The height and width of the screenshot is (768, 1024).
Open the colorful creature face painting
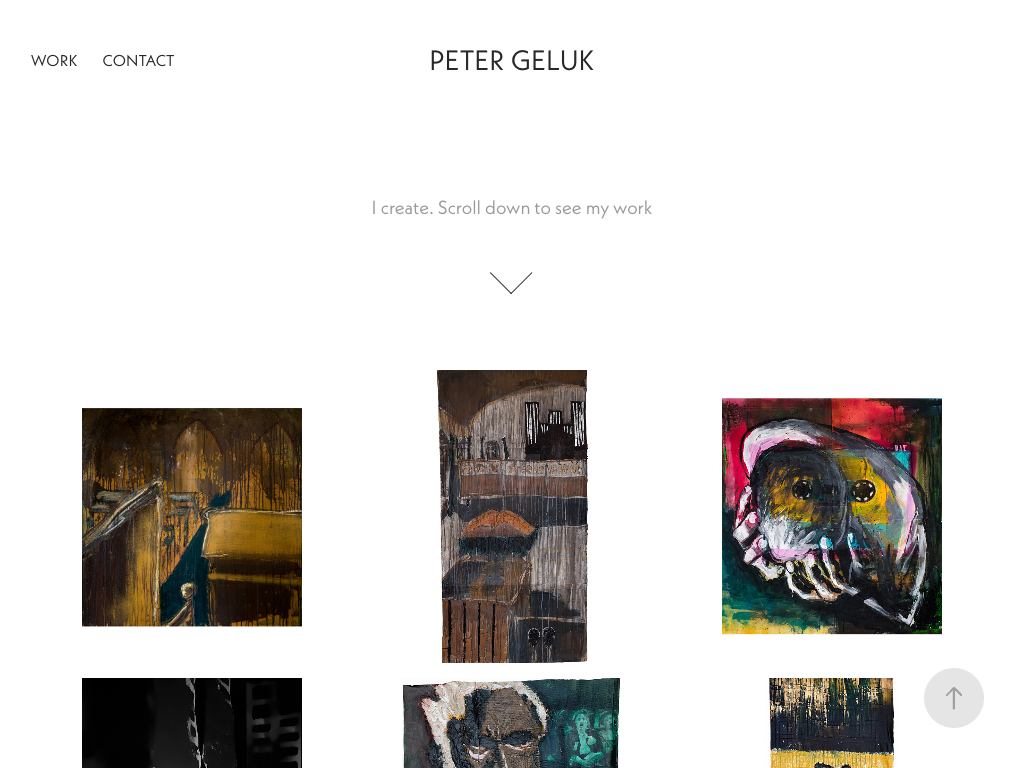click(x=831, y=516)
